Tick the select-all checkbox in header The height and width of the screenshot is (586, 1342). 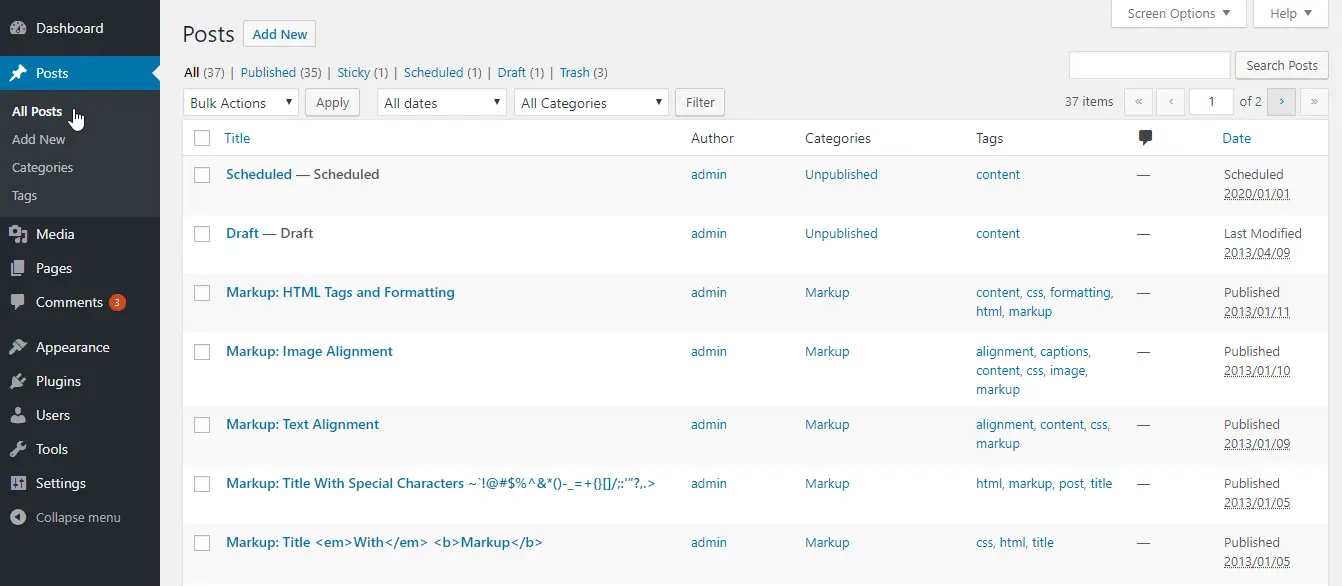tap(202, 138)
